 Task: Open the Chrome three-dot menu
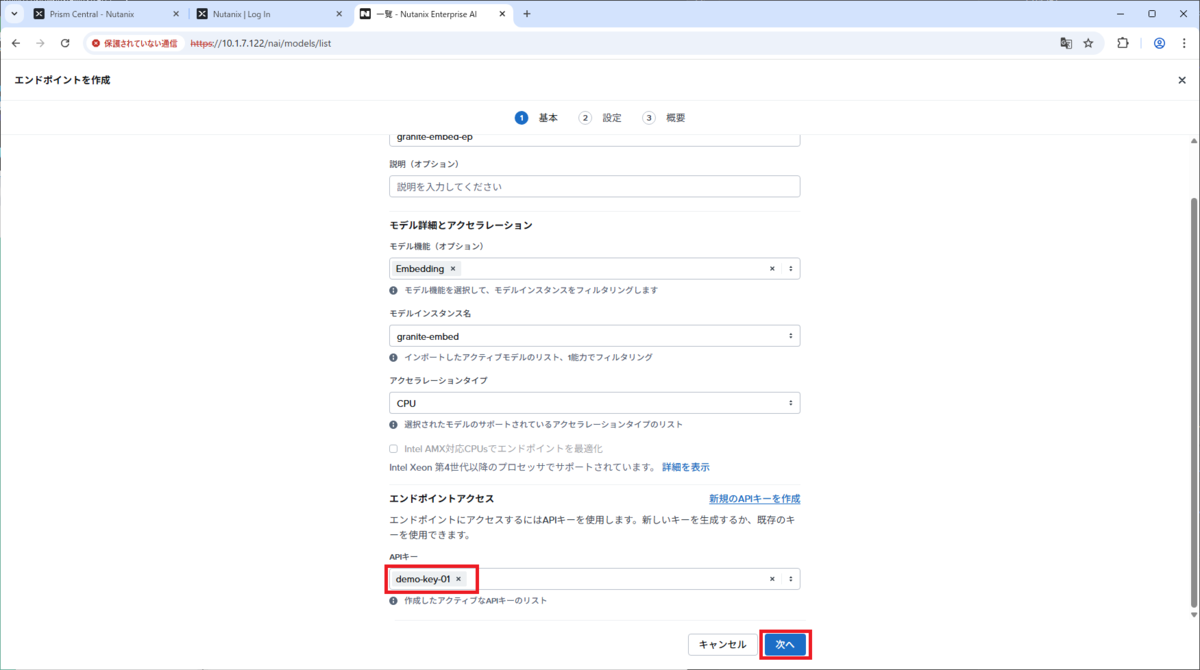(1183, 43)
